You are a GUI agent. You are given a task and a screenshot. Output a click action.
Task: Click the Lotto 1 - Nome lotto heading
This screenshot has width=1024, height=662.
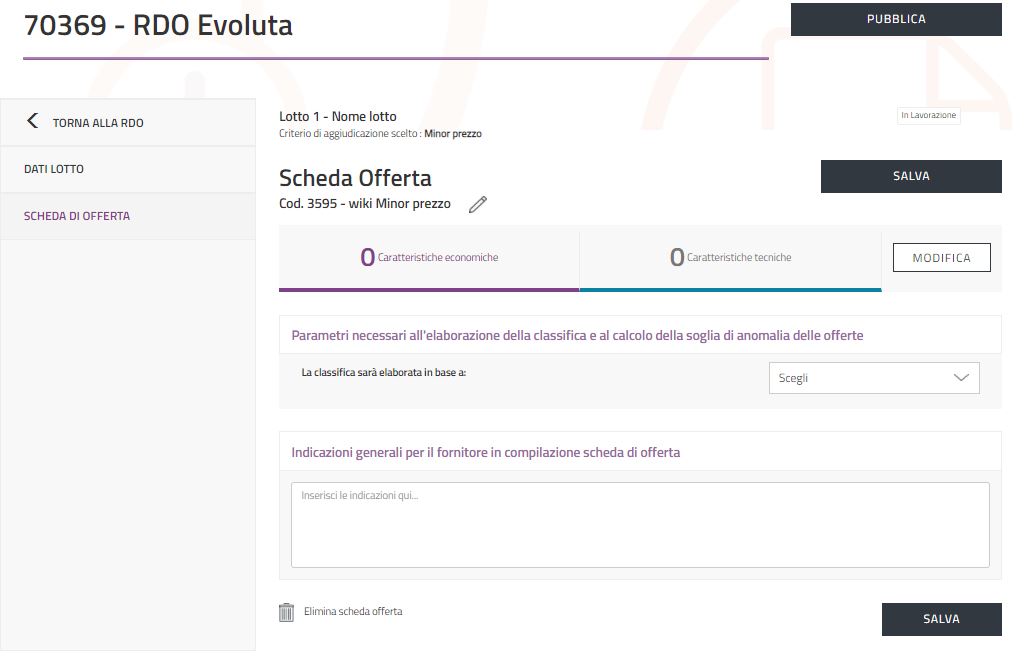338,117
